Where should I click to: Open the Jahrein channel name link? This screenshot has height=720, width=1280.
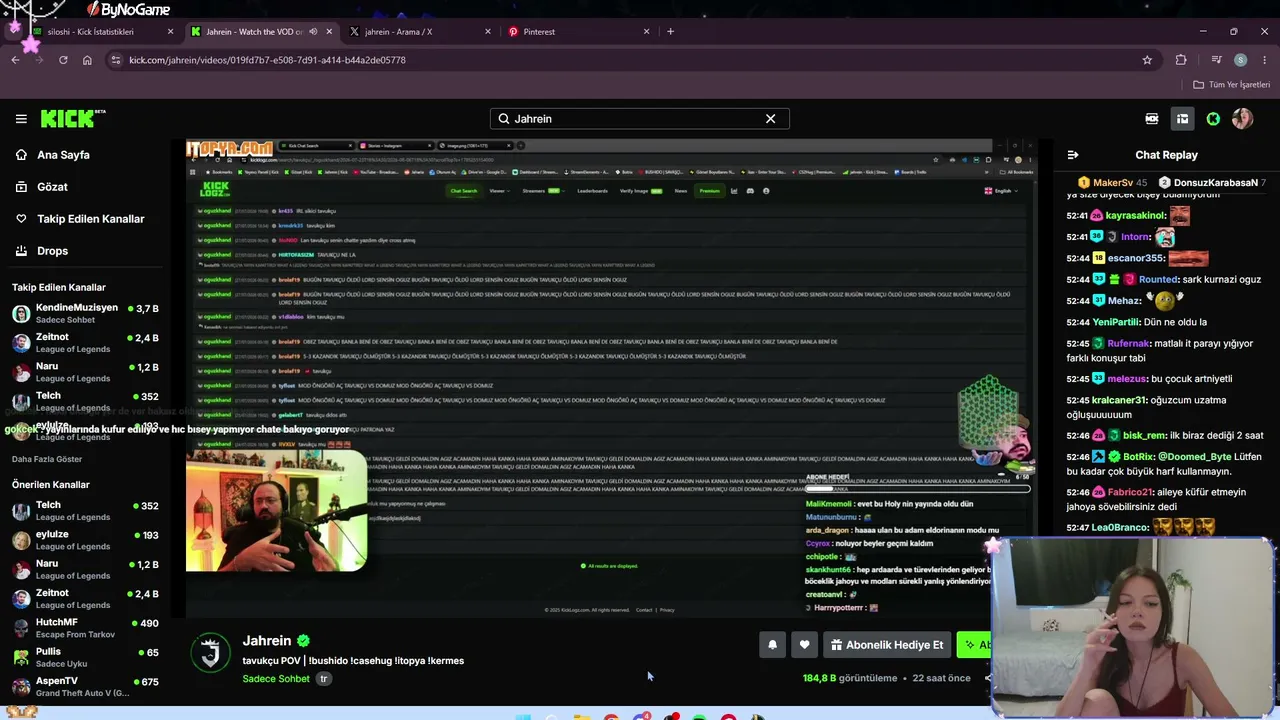pos(267,641)
